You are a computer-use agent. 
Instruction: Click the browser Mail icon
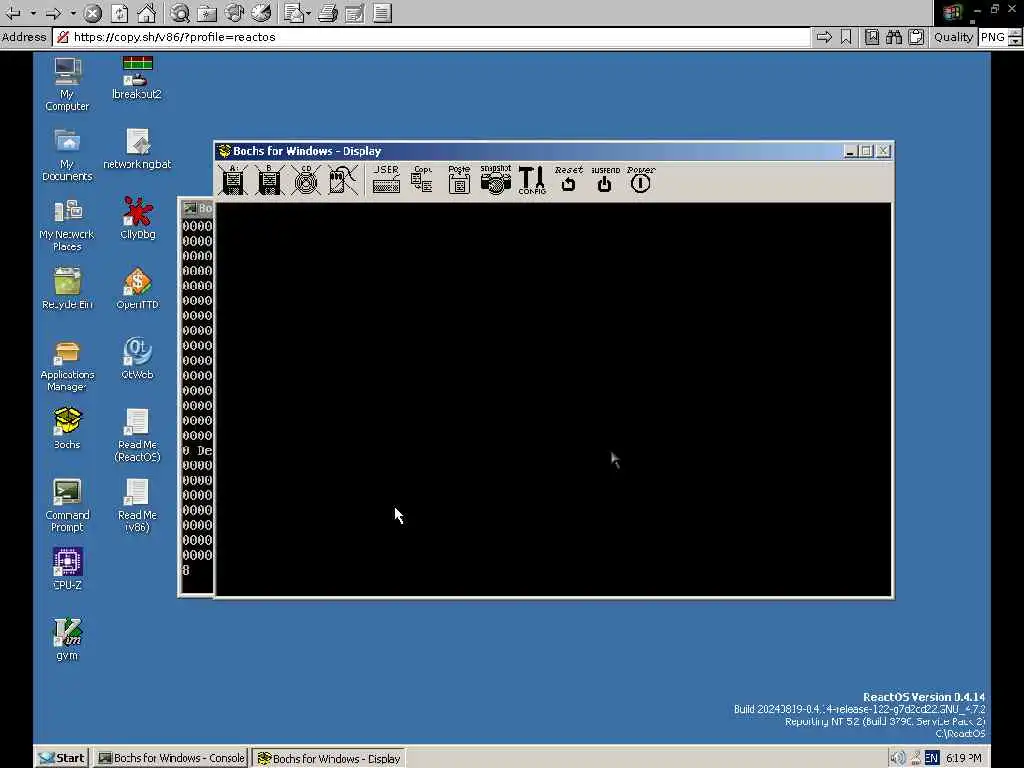[x=293, y=13]
